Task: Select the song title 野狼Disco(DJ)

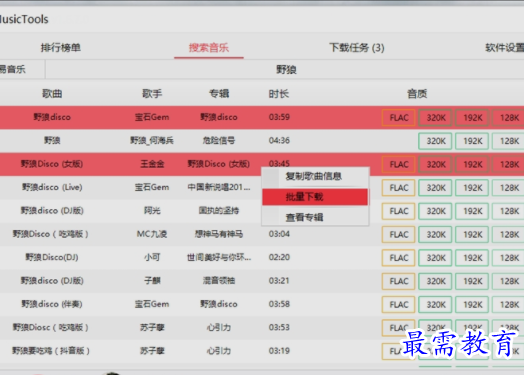Action: tap(52, 257)
